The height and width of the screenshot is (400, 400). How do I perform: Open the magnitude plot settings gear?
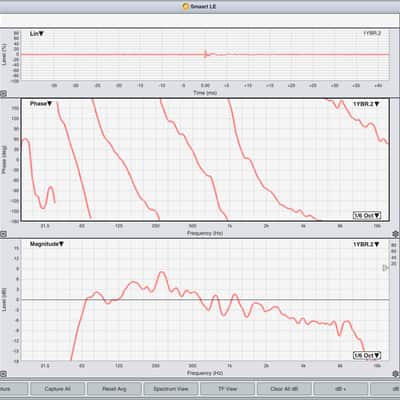(x=396, y=374)
